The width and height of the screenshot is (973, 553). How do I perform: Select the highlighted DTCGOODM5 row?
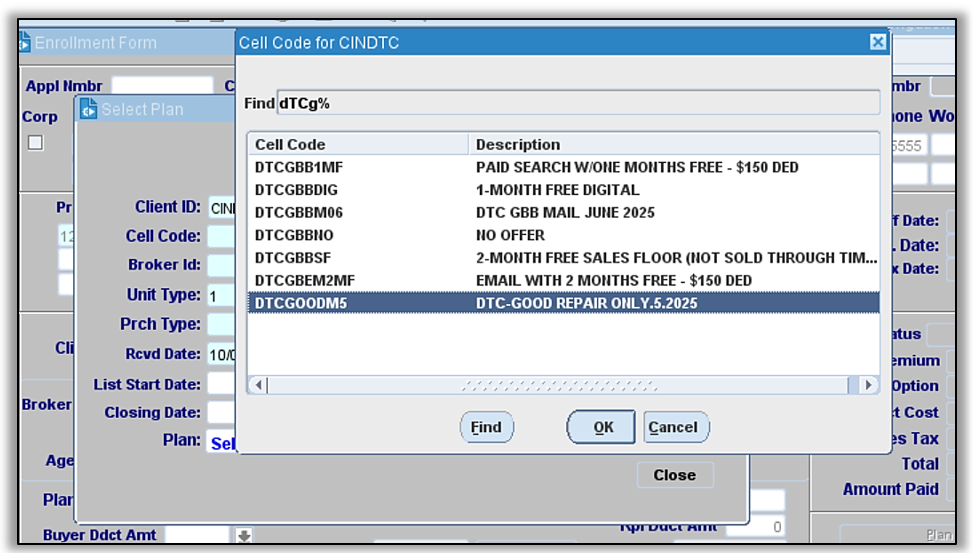pos(563,302)
